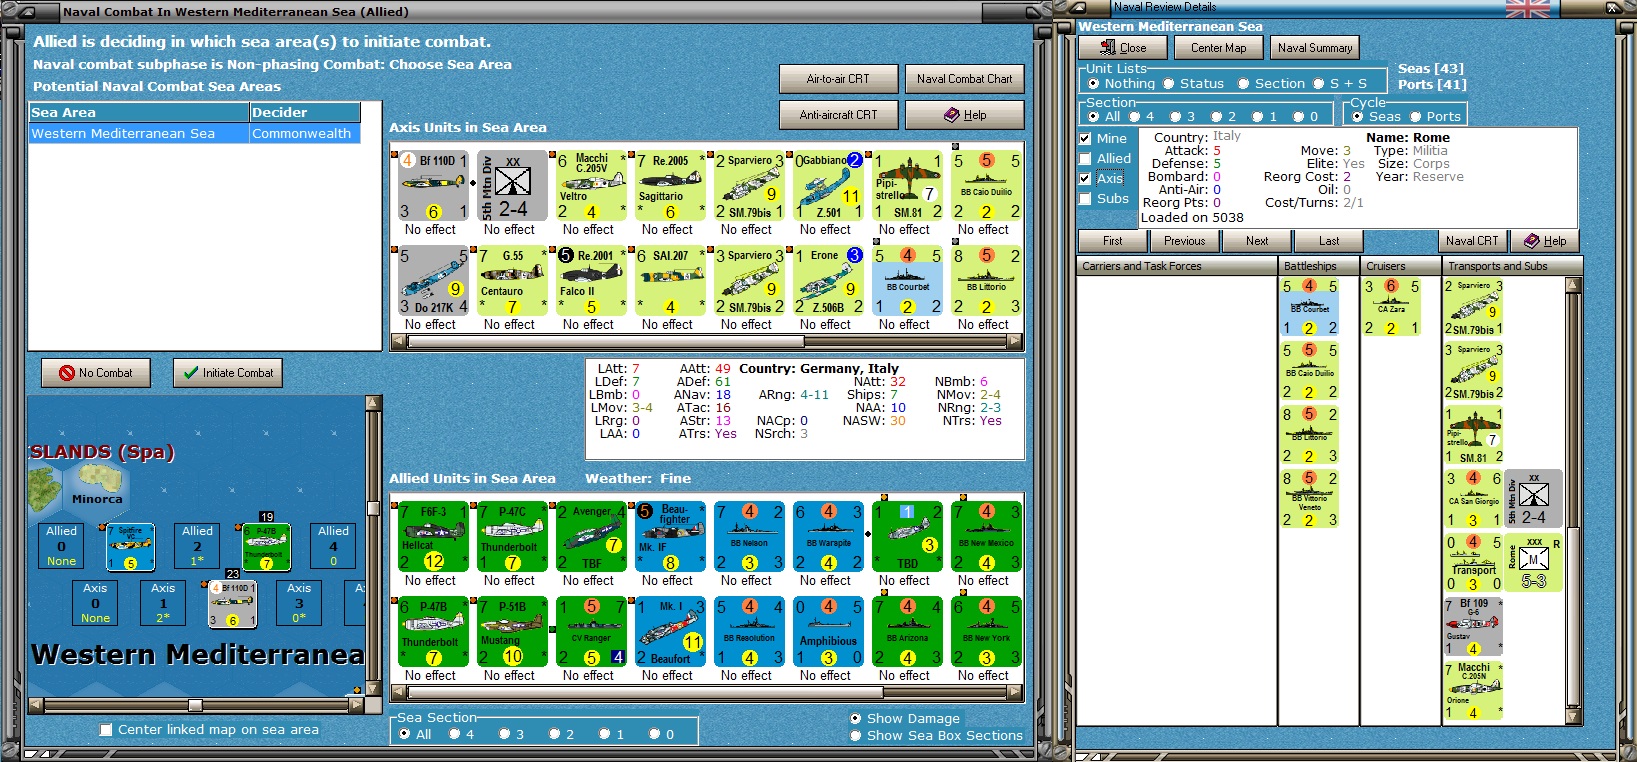The width and height of the screenshot is (1637, 762).
Task: Click the Rome 5-3 militia counter
Action: [x=1534, y=563]
